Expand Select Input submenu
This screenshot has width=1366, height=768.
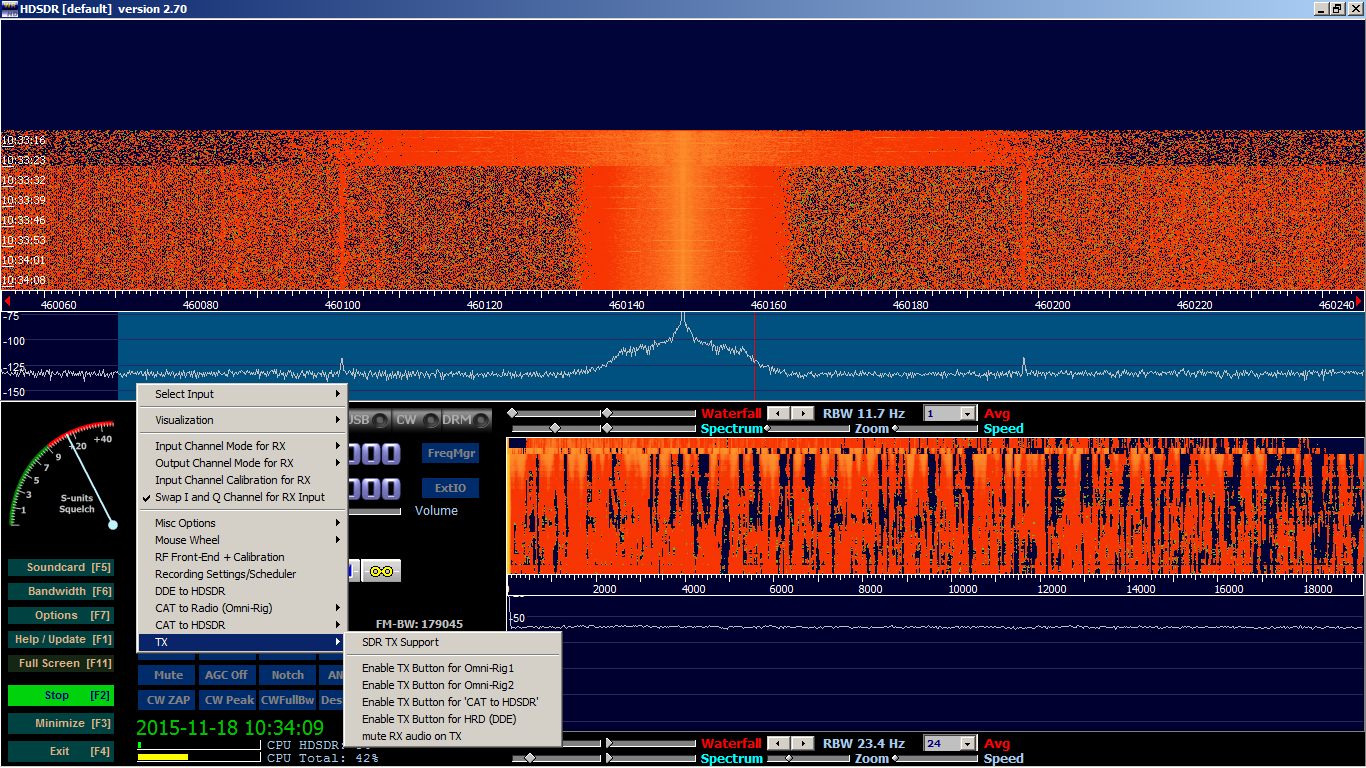click(x=240, y=394)
